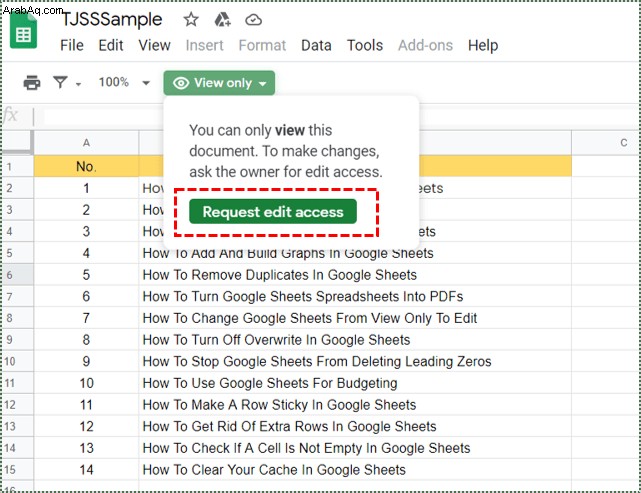Screen dimensions: 641x493
Task: Expand the filter views dropdown arrow
Action: coord(78,84)
